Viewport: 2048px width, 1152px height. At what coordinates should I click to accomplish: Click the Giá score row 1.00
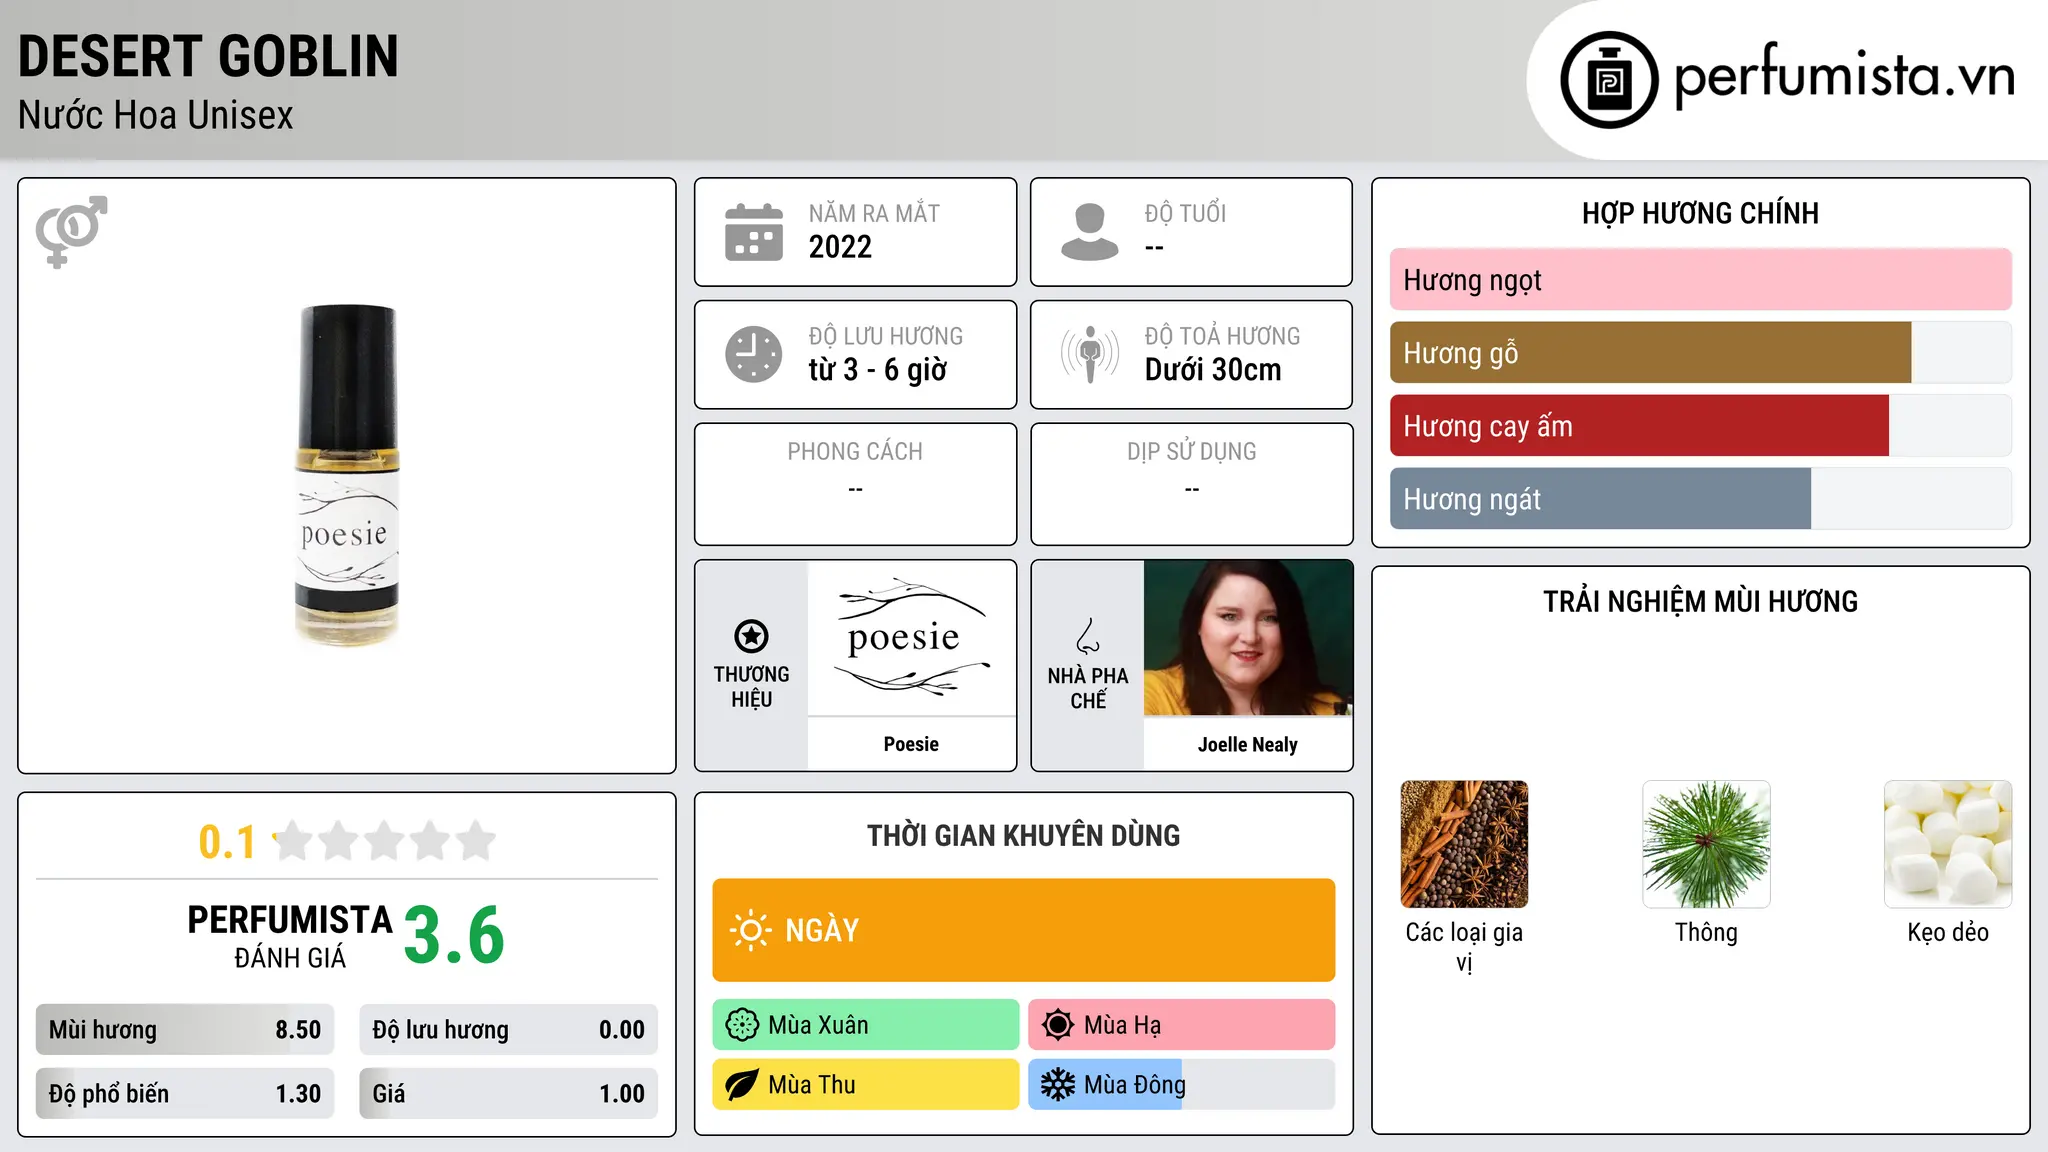508,1094
